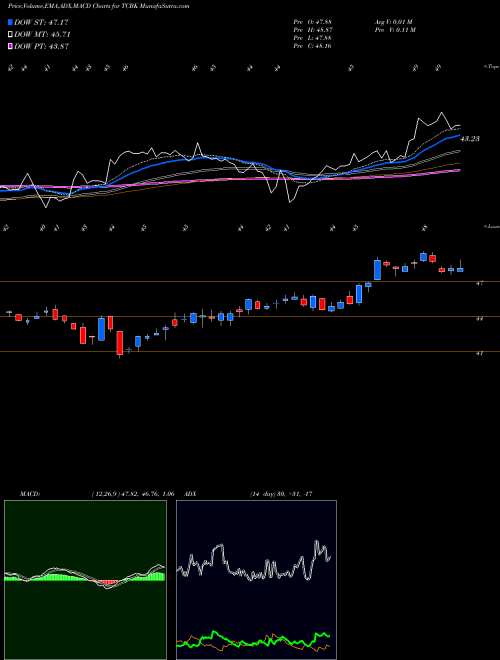Click the ADX (14 day) parameter values
The width and height of the screenshot is (500, 660).
[x=281, y=494]
